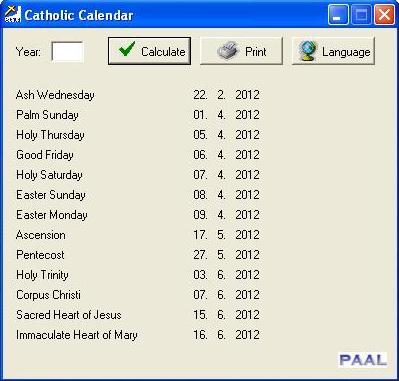
Task: Click the printer icon on Print button
Action: [228, 51]
